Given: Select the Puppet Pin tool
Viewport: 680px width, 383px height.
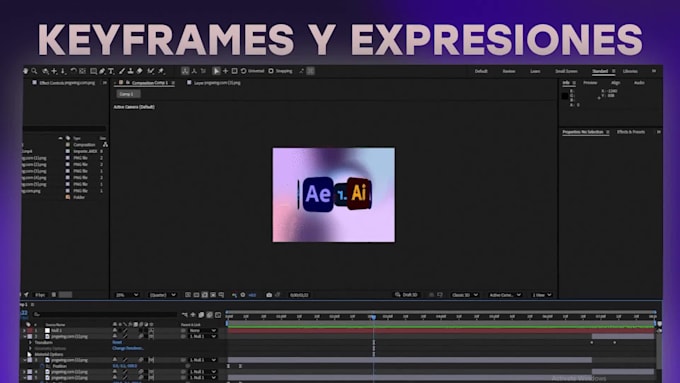Looking at the screenshot, I should click(161, 71).
